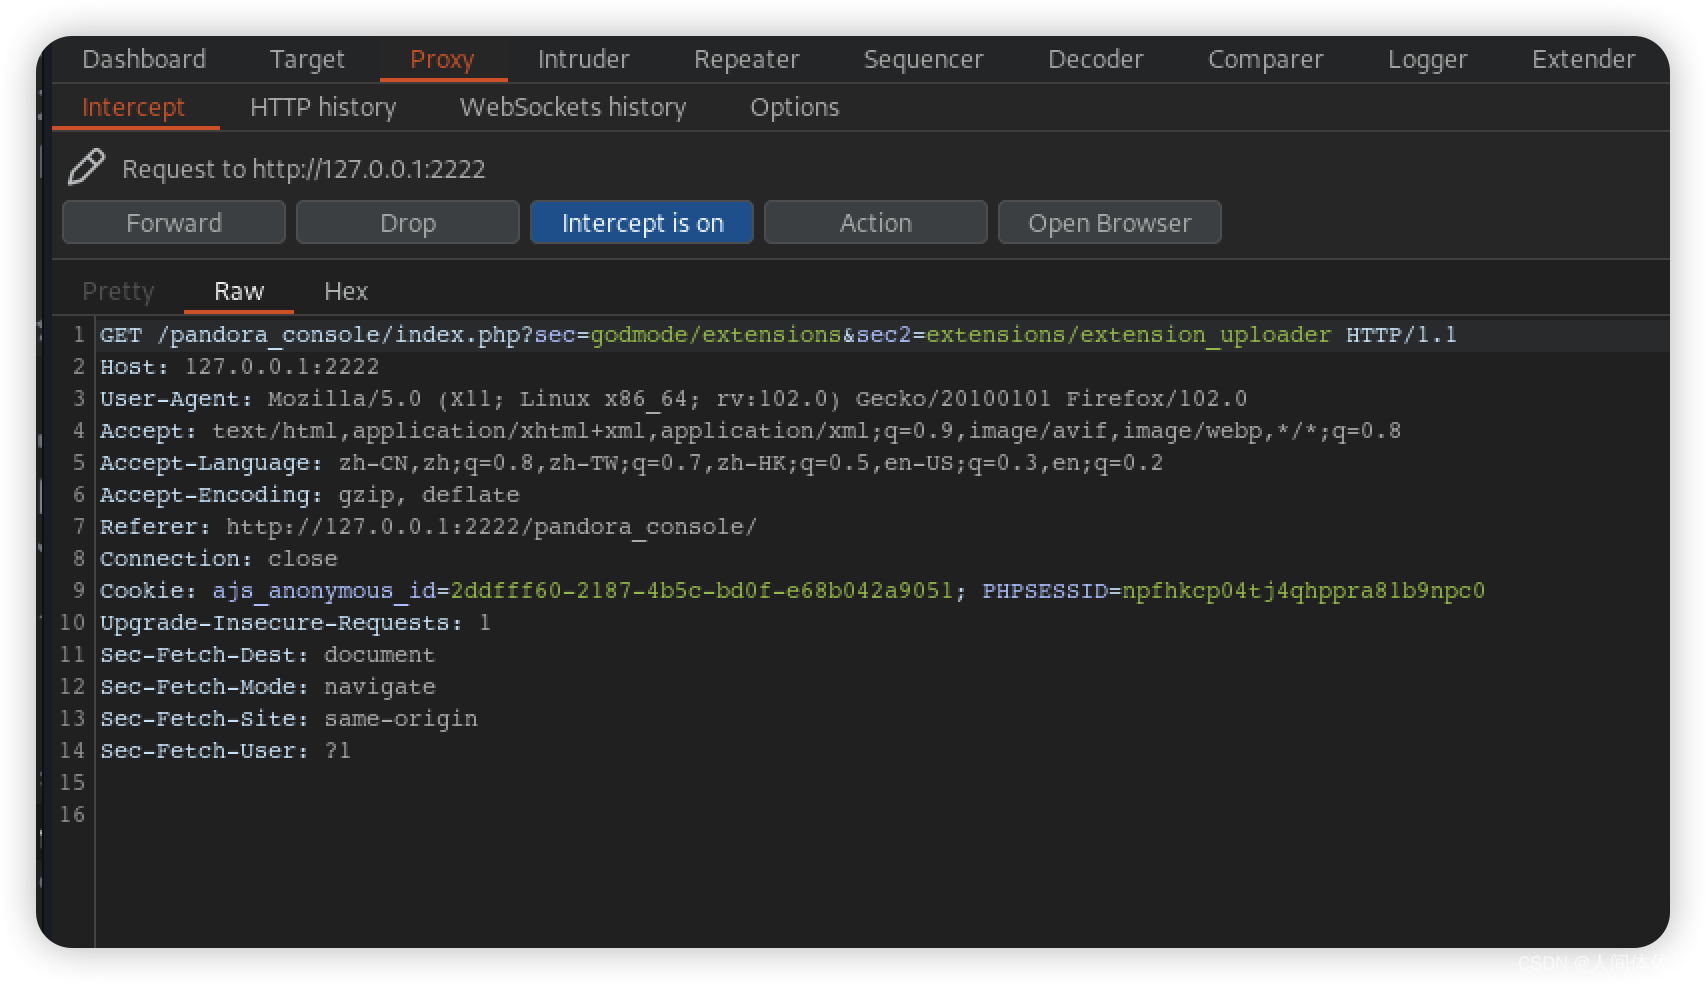Place cursor in the Cookie header line
The image size is (1706, 984).
click(x=792, y=591)
